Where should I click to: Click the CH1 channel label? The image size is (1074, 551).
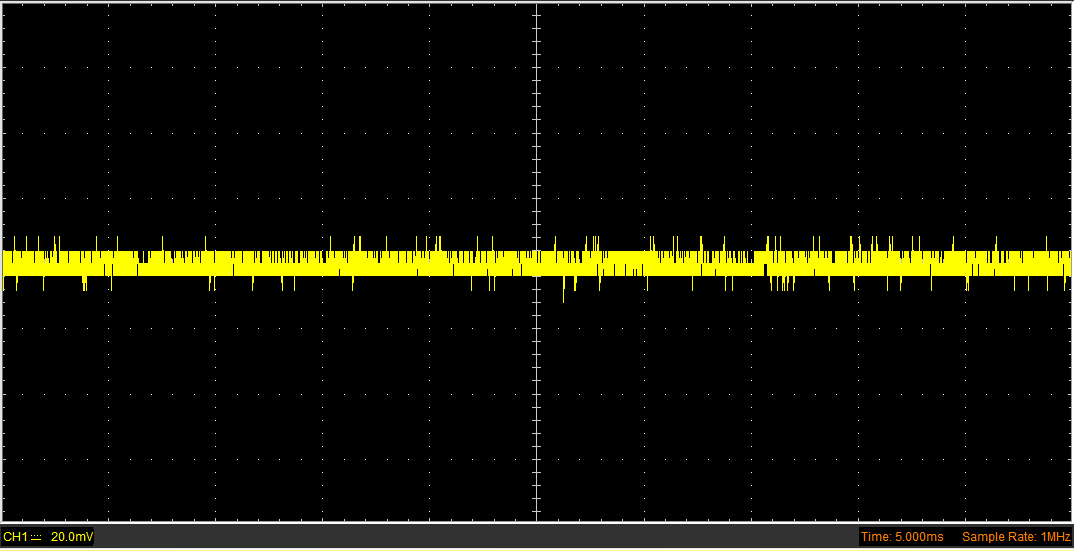click(14, 537)
